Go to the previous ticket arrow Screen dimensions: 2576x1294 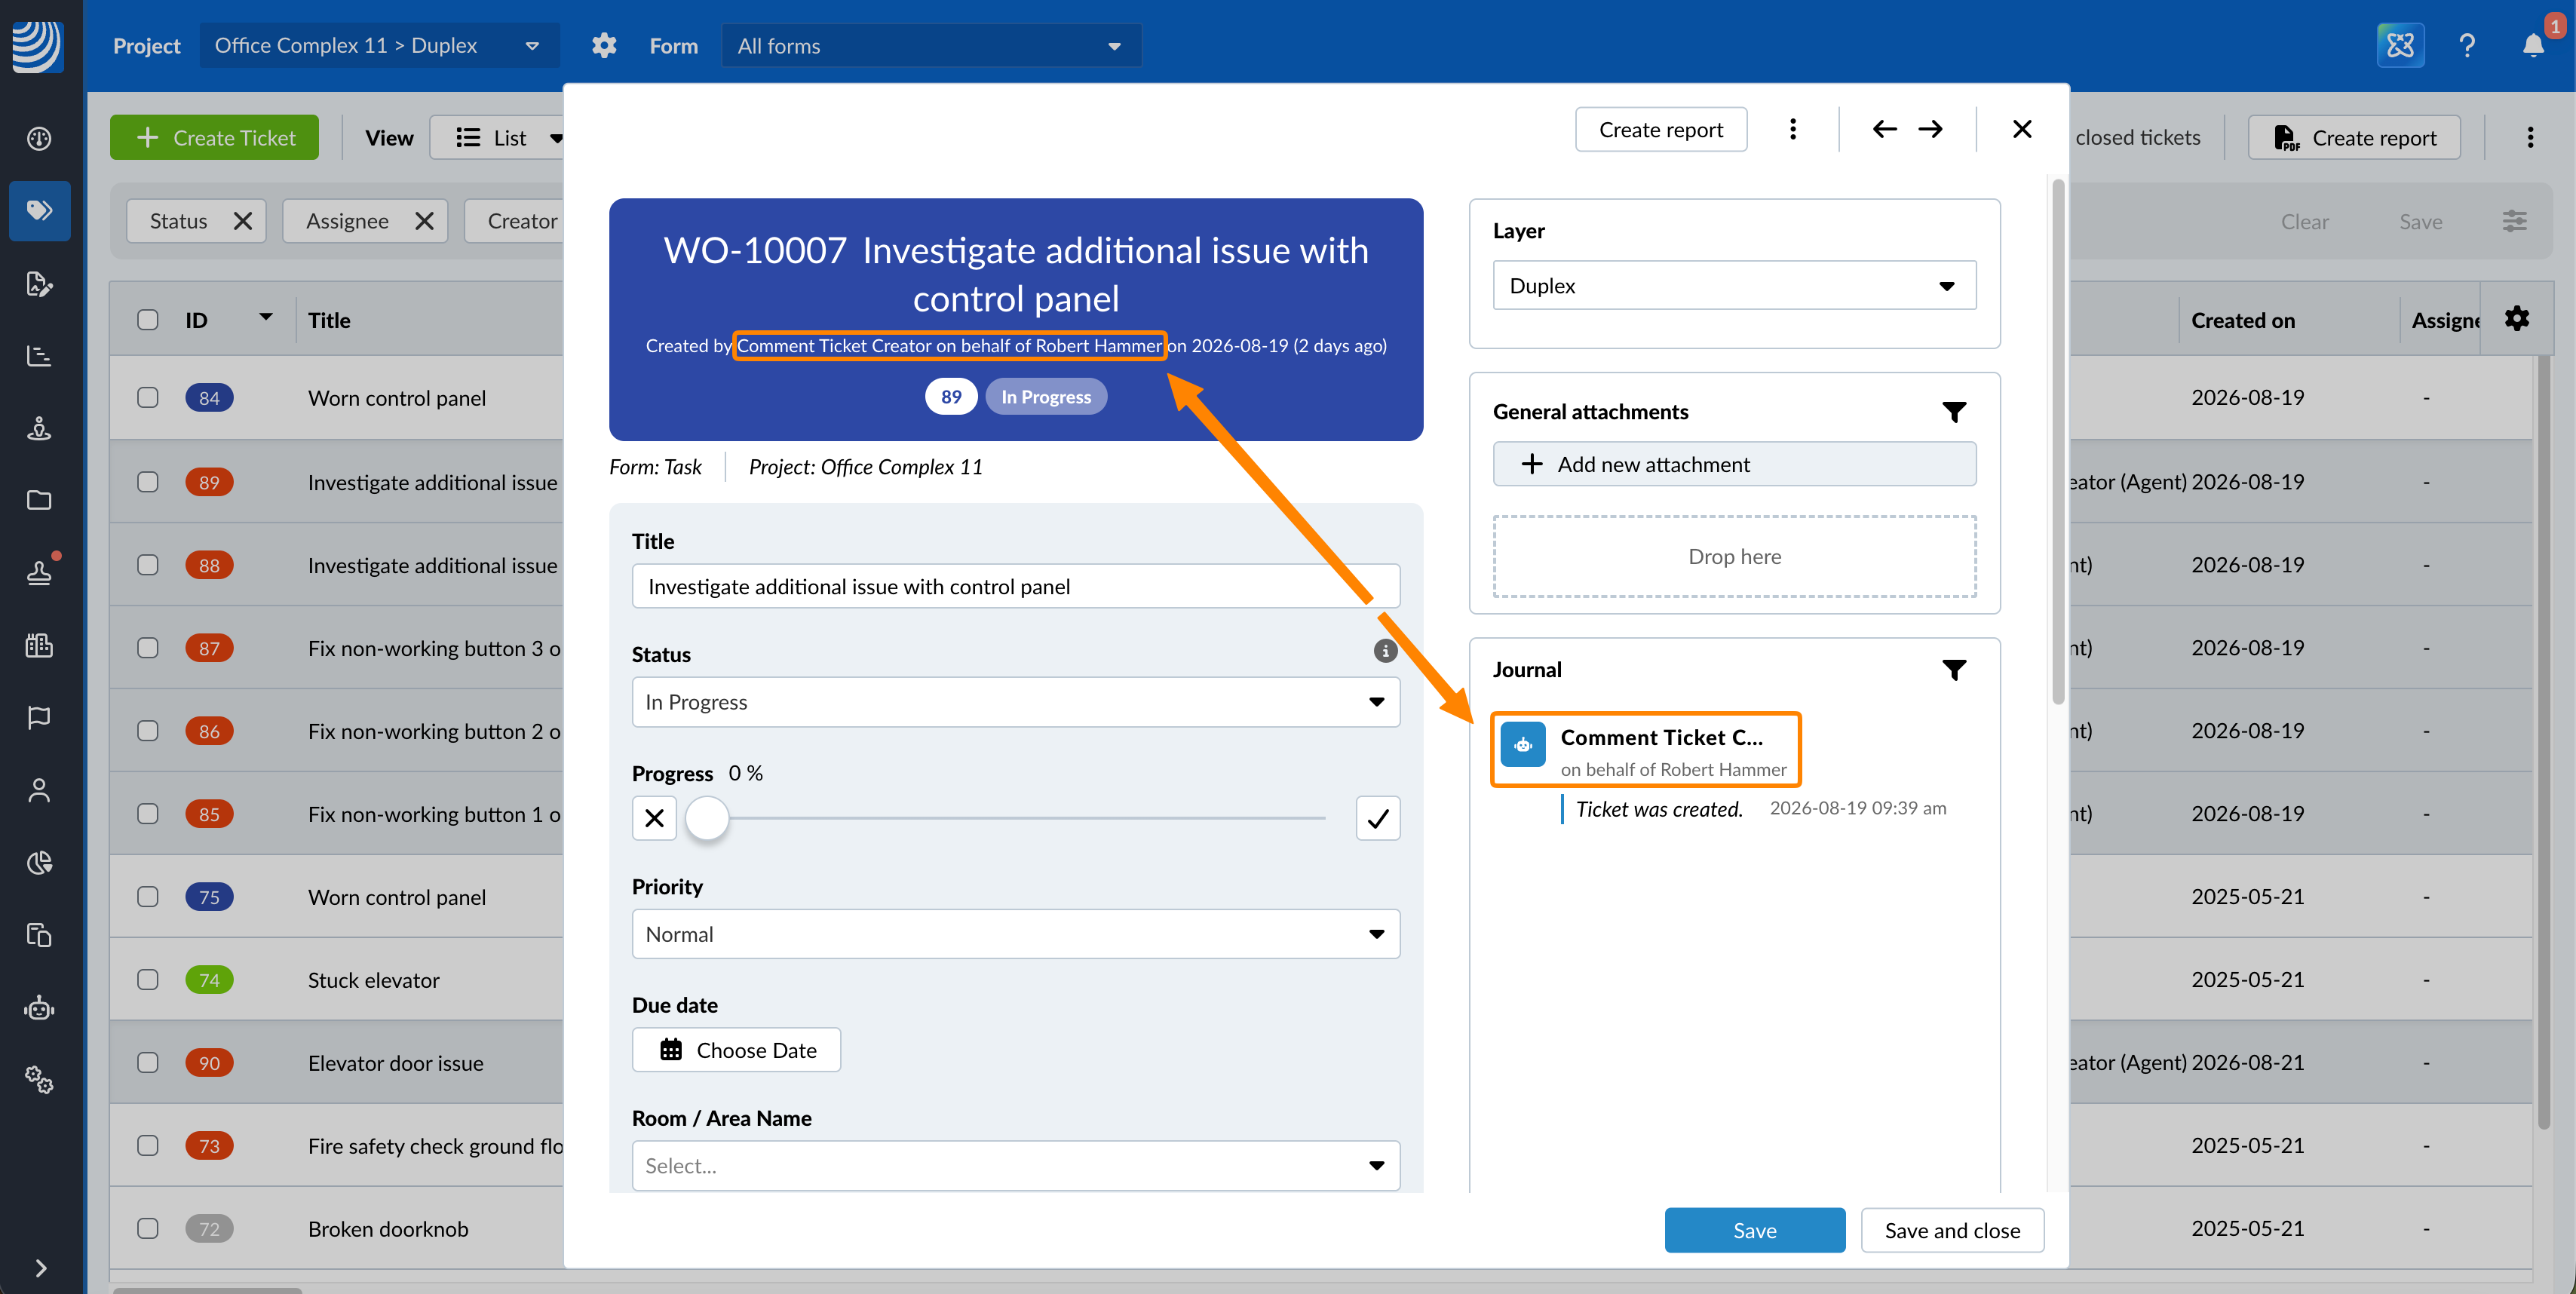pyautogui.click(x=1884, y=129)
